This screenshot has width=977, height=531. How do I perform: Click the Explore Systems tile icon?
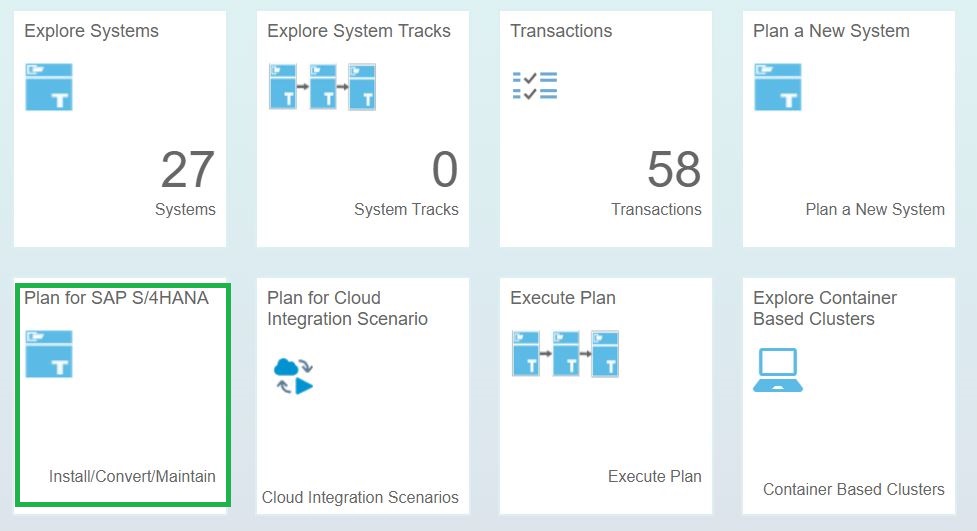49,87
